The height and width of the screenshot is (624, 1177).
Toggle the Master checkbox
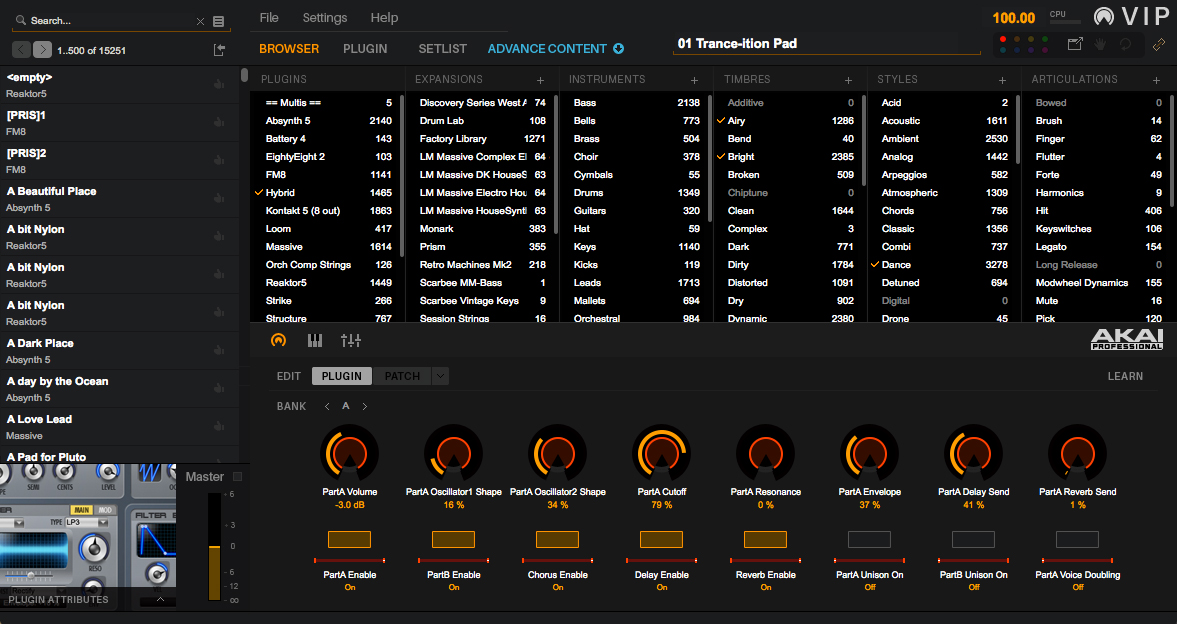pyautogui.click(x=238, y=477)
